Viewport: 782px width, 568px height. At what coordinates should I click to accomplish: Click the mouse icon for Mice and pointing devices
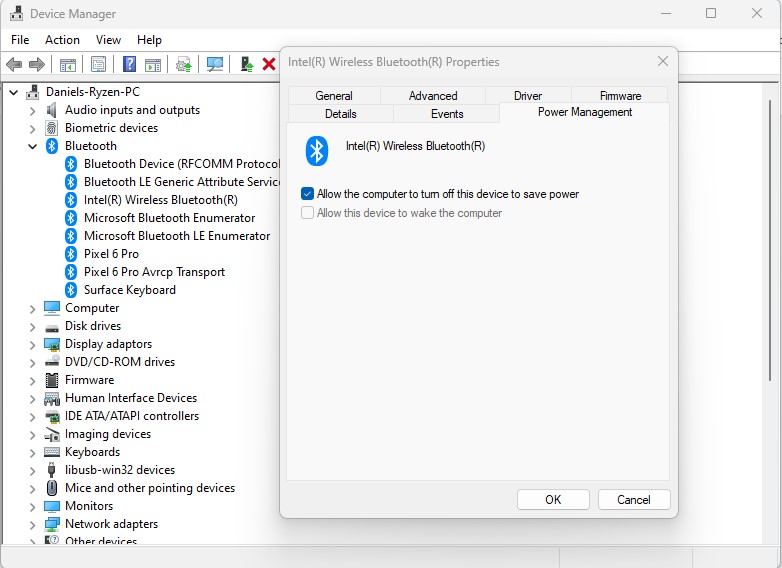(x=51, y=488)
